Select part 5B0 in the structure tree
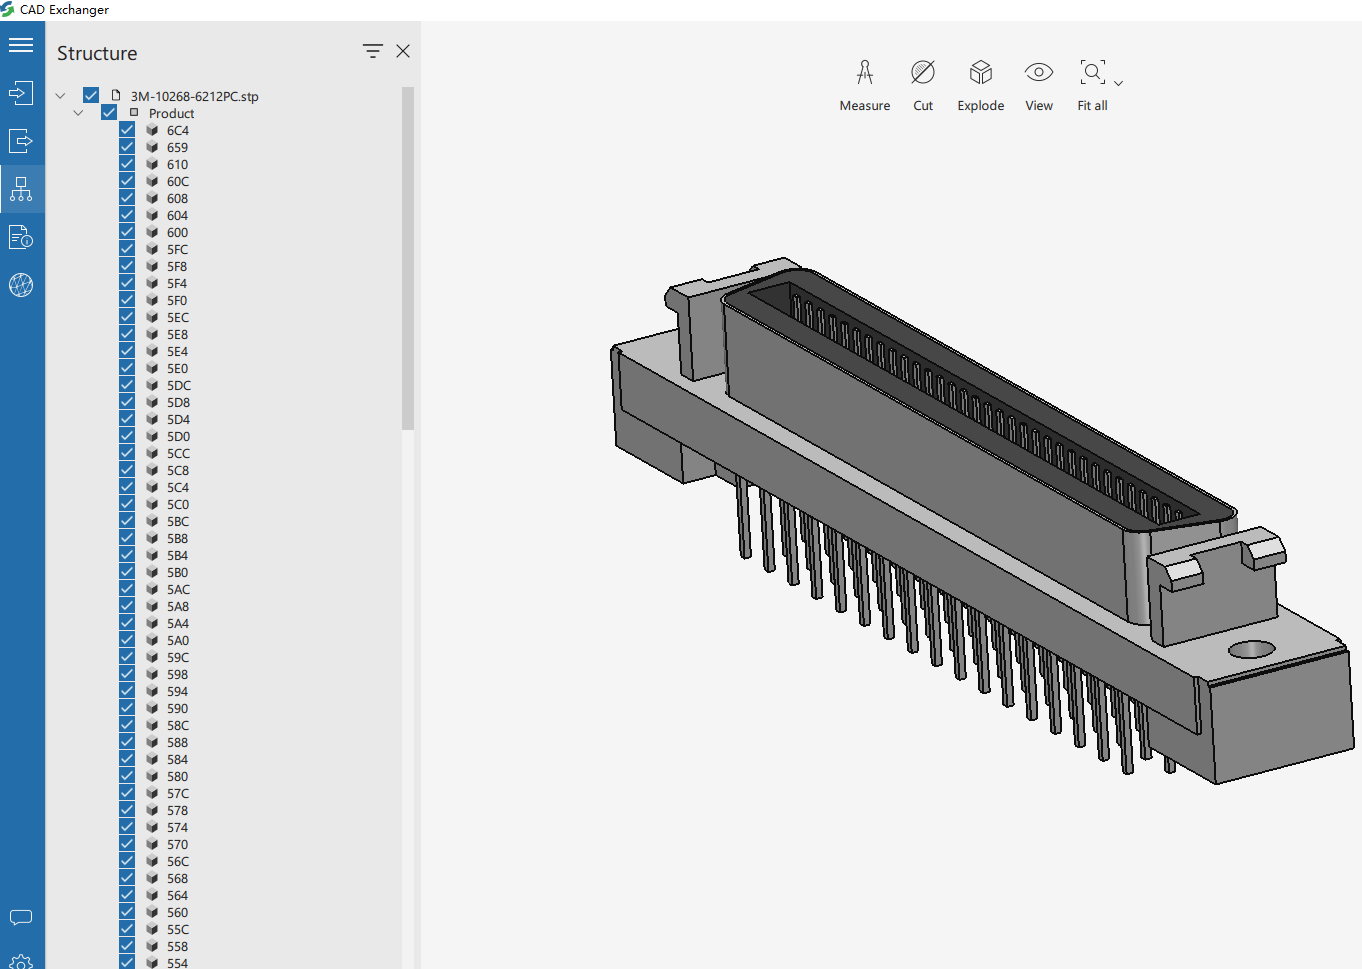The width and height of the screenshot is (1362, 969). 177,572
